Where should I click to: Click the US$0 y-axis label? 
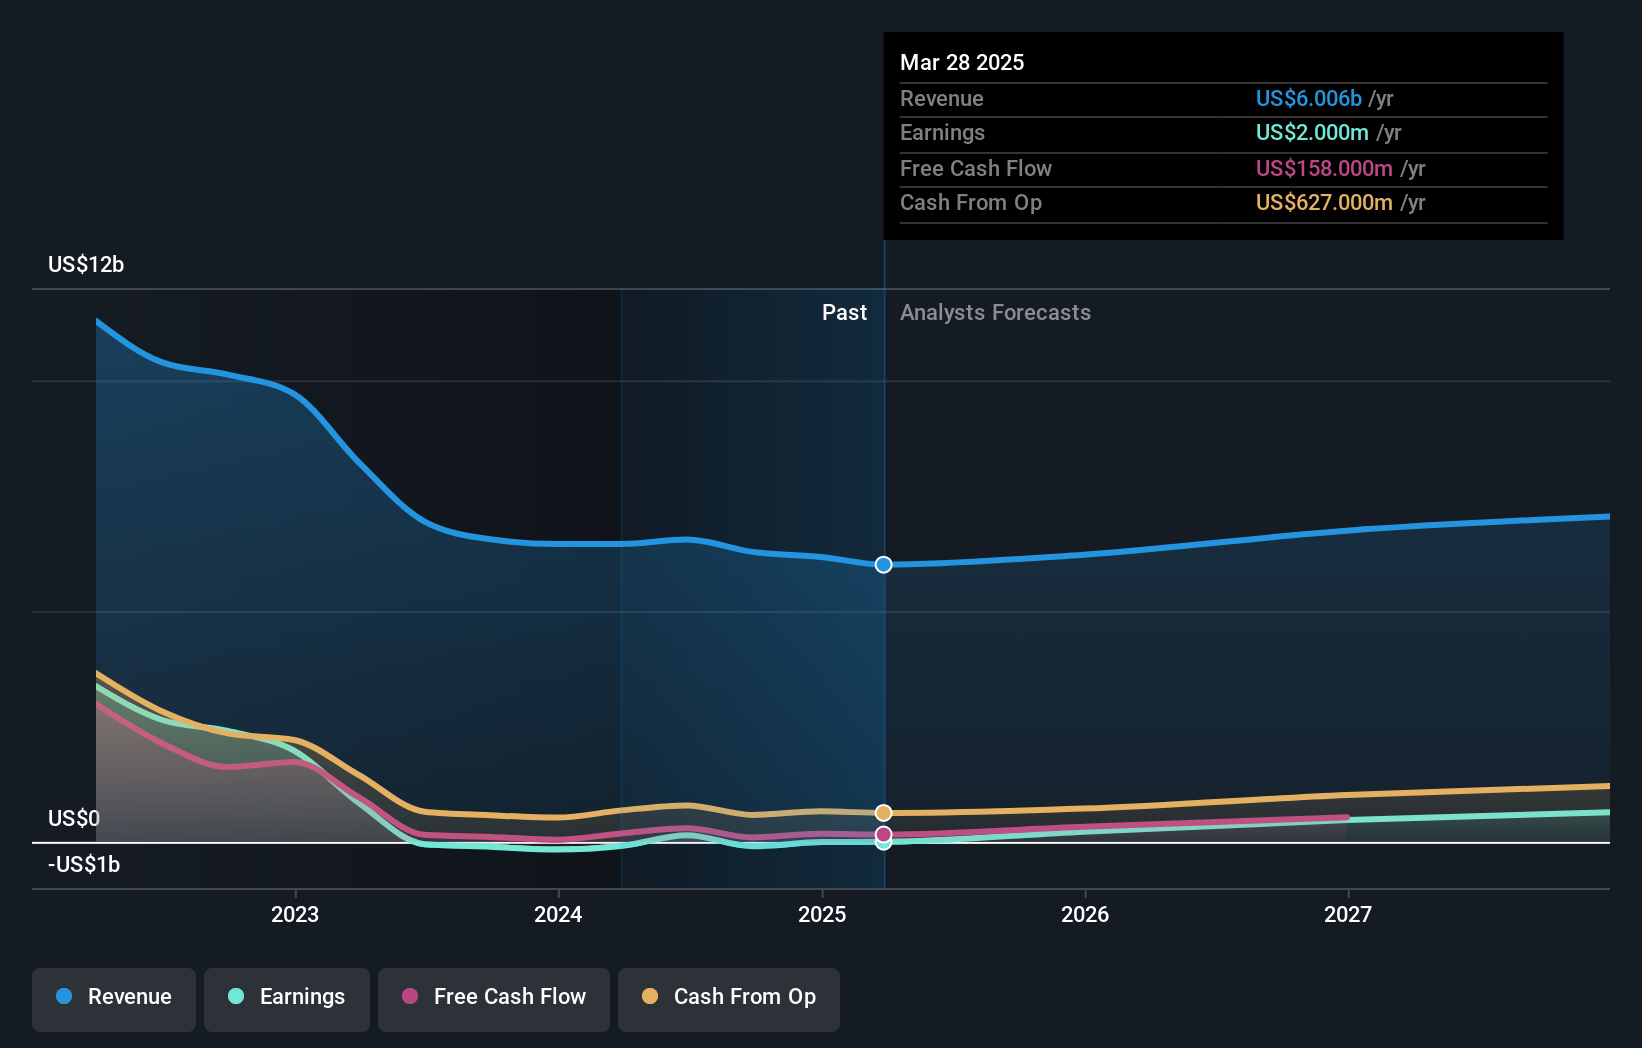(x=74, y=818)
